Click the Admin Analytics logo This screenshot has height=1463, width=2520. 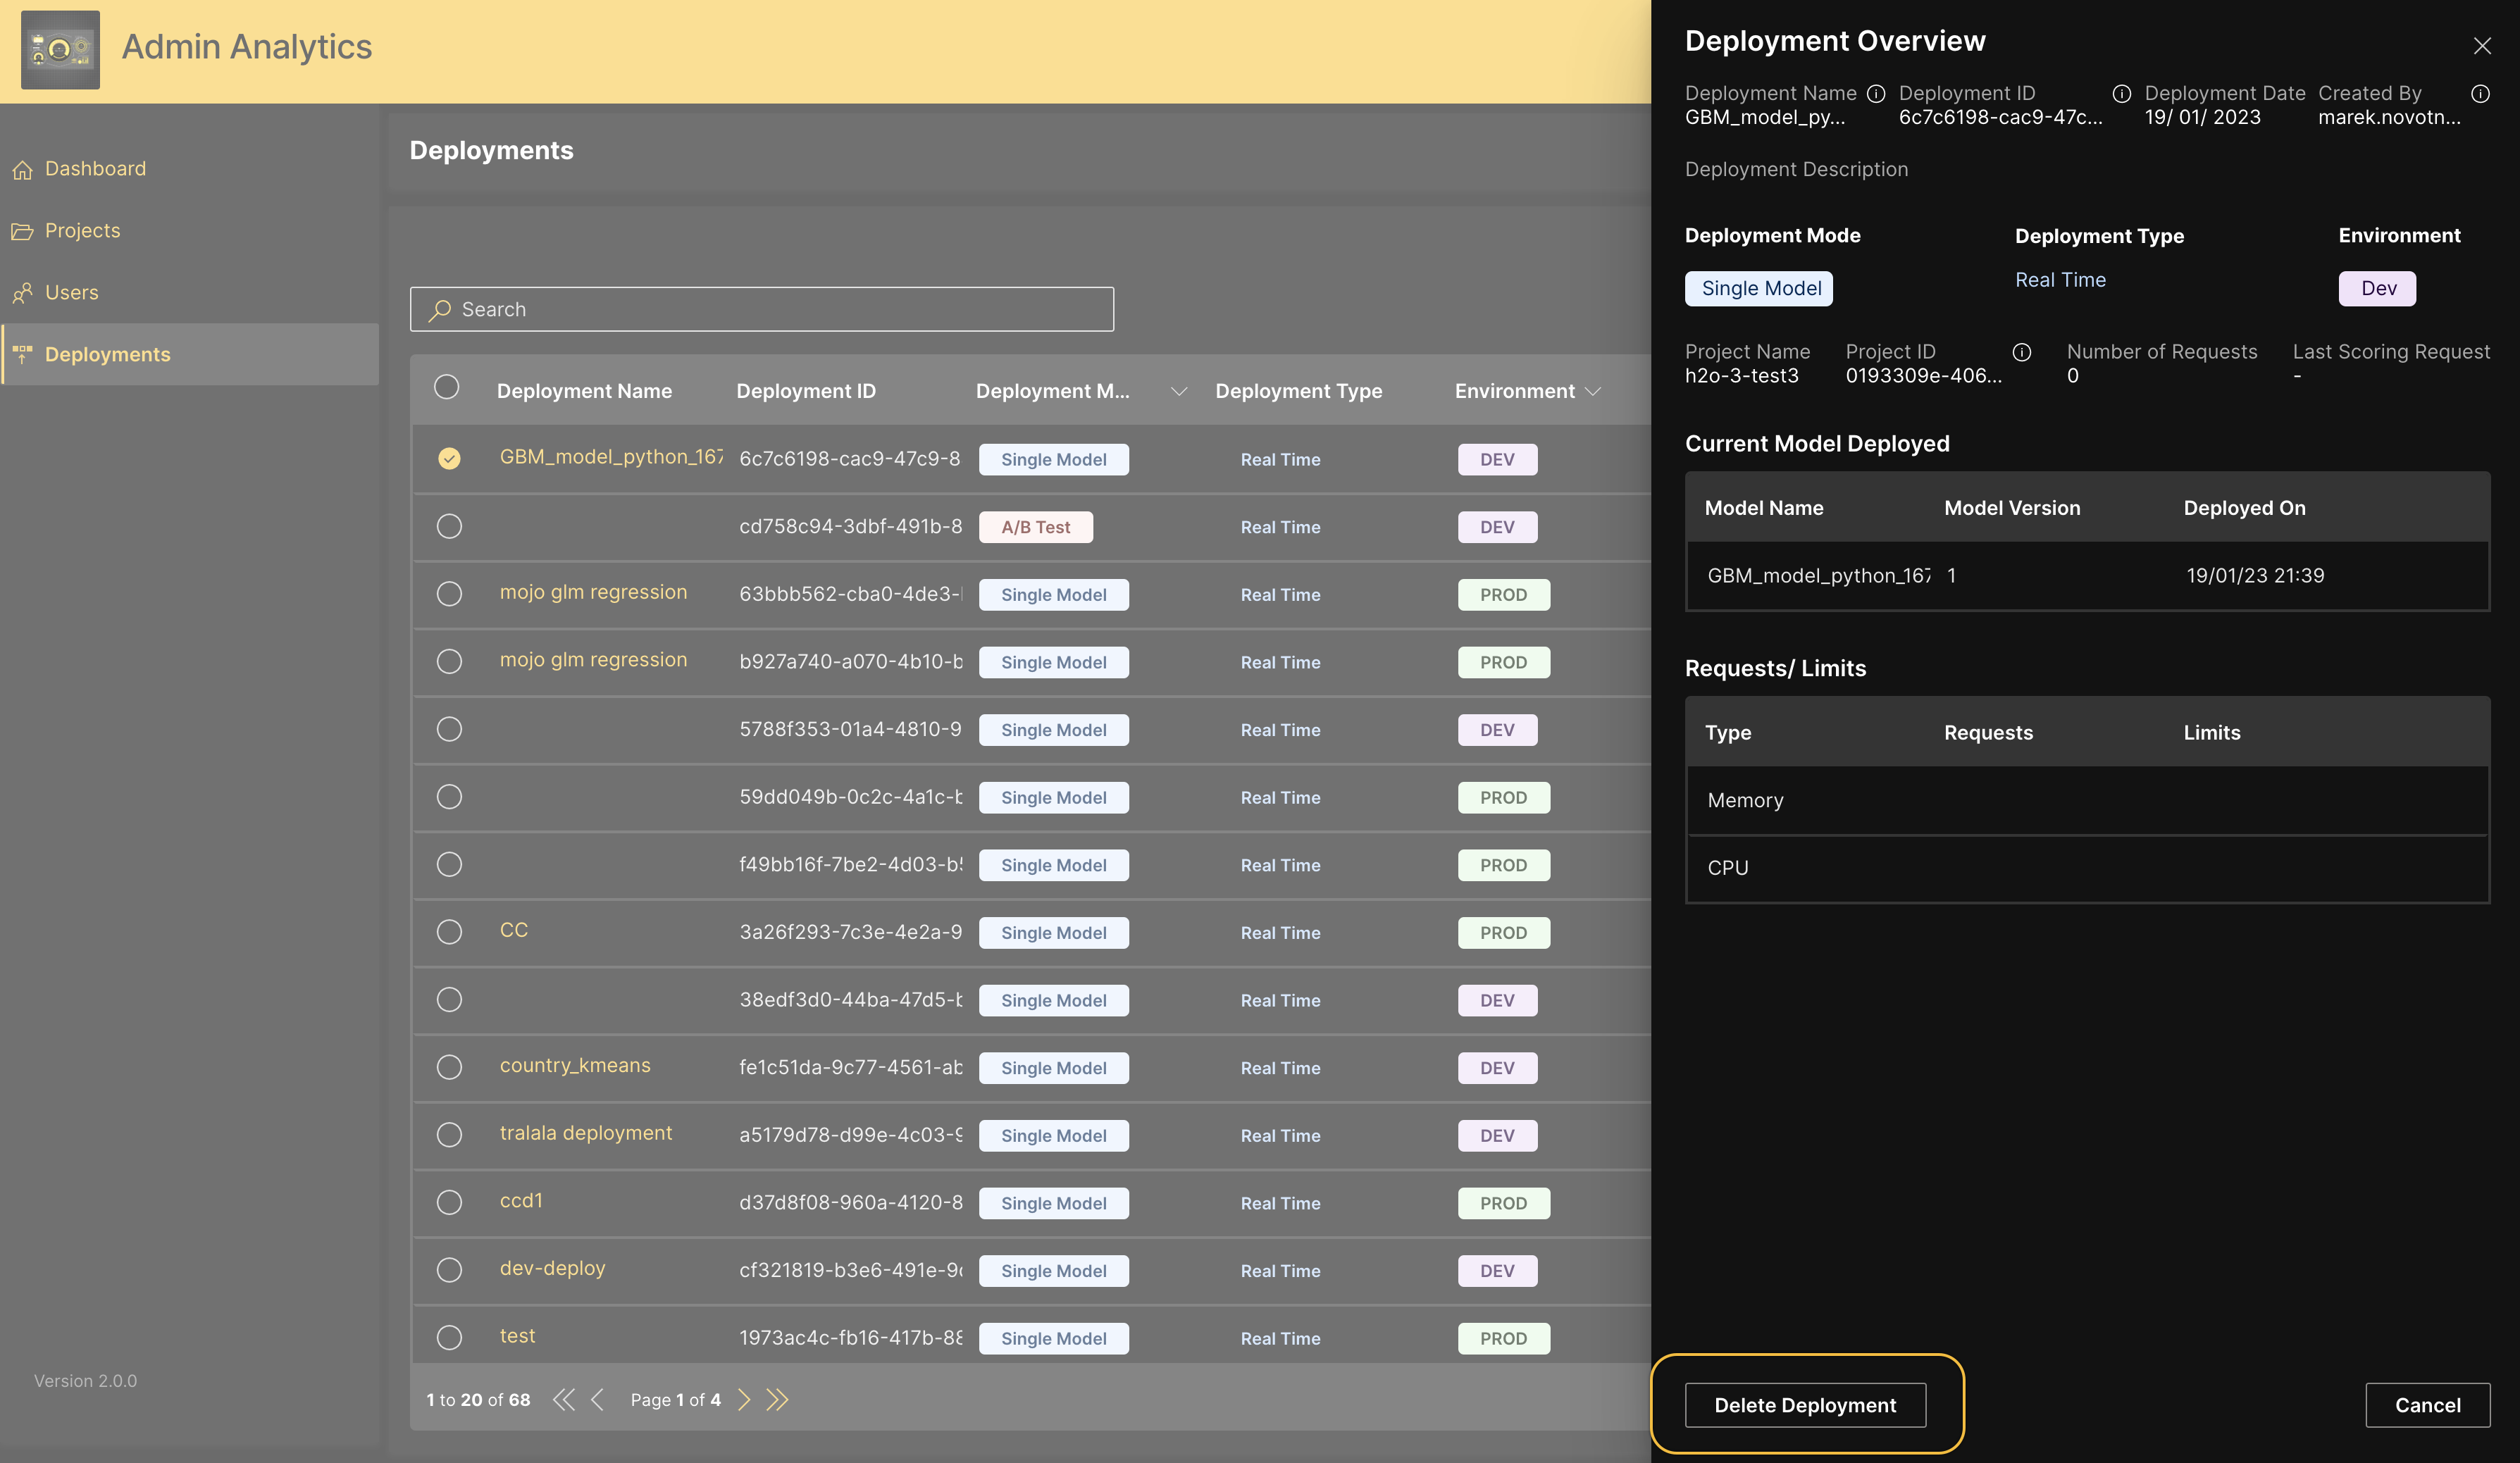click(x=60, y=50)
